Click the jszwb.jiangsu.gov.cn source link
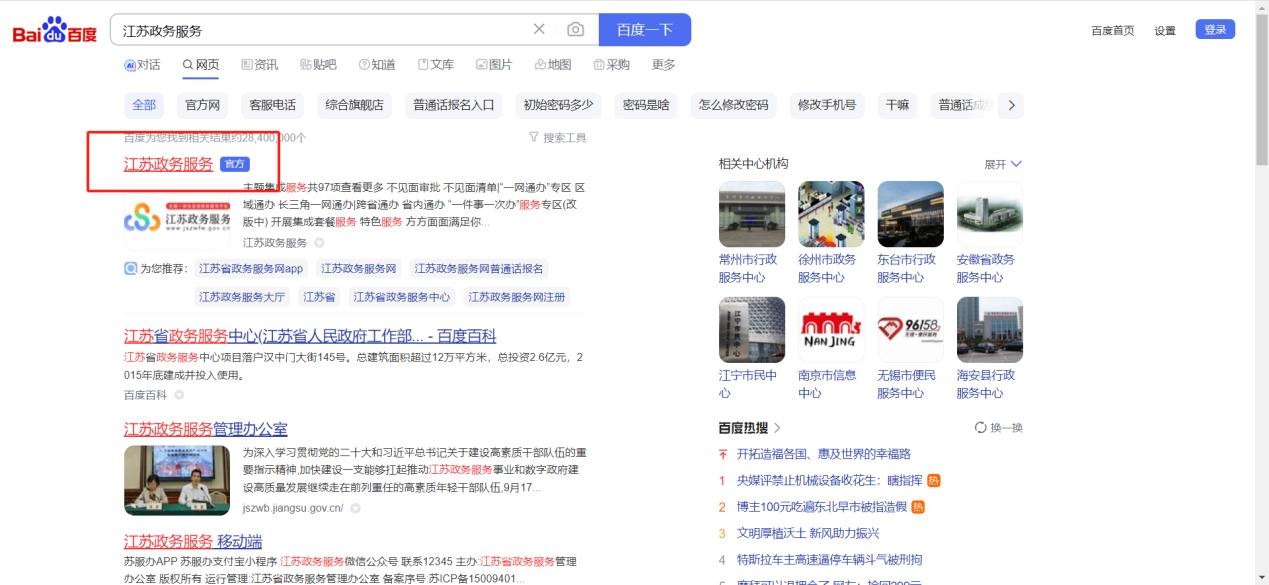This screenshot has height=585, width=1269. pos(293,508)
